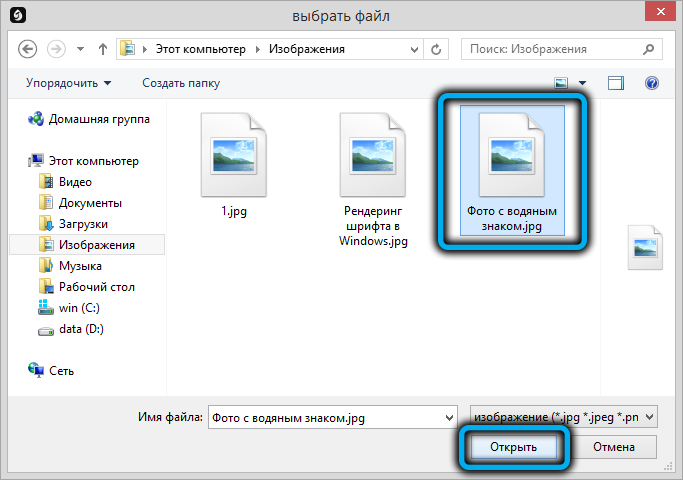Open the view options dropdown arrow
Image resolution: width=683 pixels, height=480 pixels.
[x=582, y=83]
